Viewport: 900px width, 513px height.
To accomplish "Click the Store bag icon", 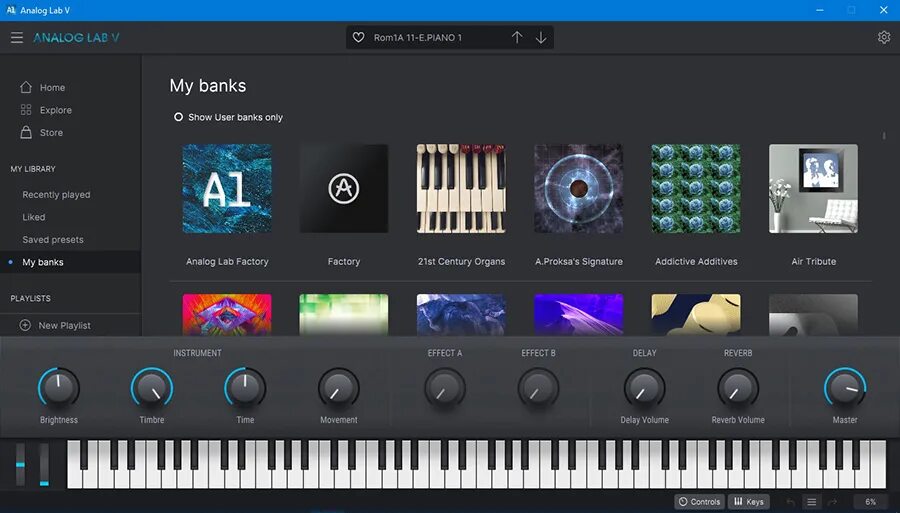I will pos(26,132).
